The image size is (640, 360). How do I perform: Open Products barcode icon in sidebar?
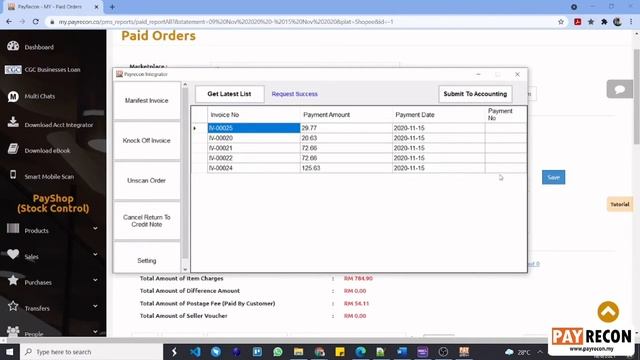tap(13, 228)
